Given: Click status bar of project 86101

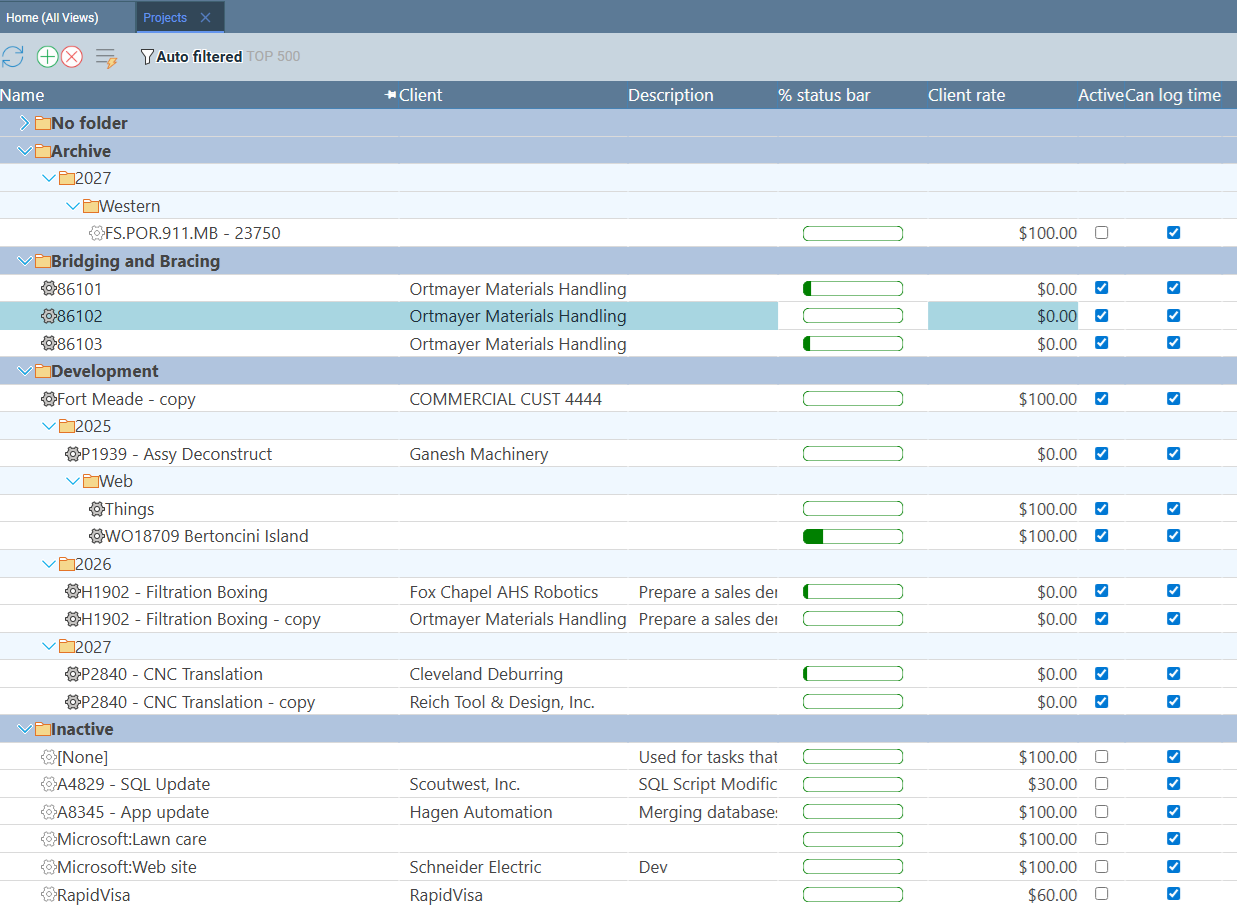Looking at the screenshot, I should (853, 289).
